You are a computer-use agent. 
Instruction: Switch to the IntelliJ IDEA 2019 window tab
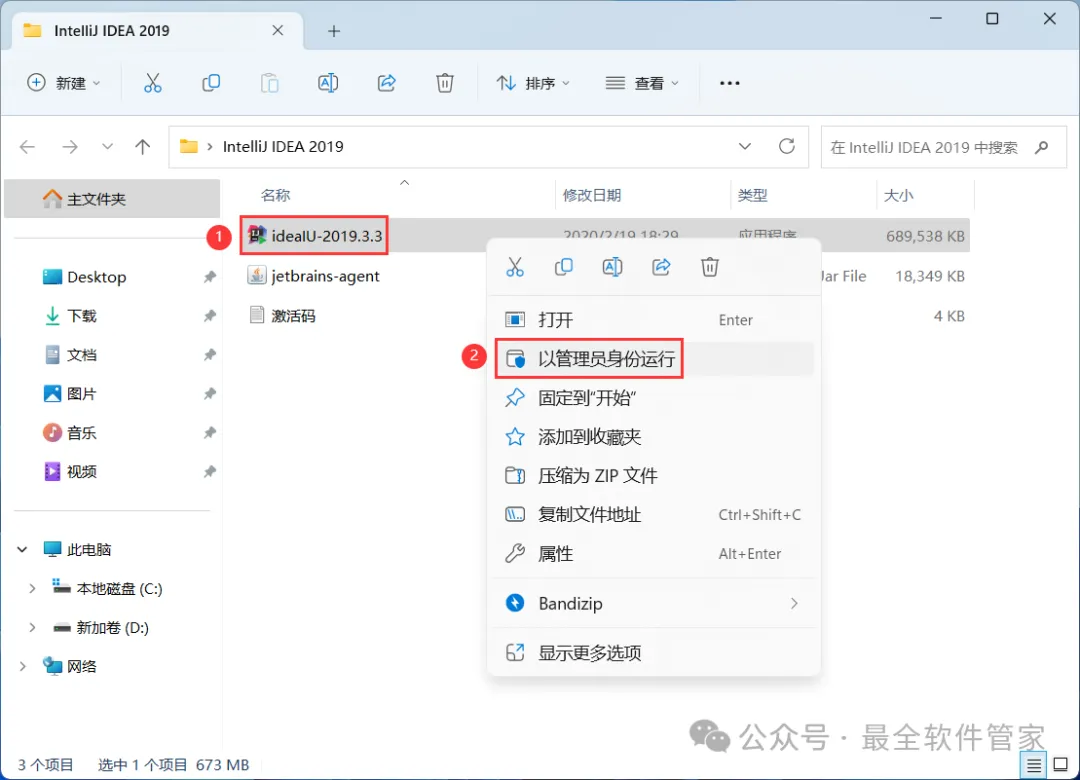click(157, 31)
